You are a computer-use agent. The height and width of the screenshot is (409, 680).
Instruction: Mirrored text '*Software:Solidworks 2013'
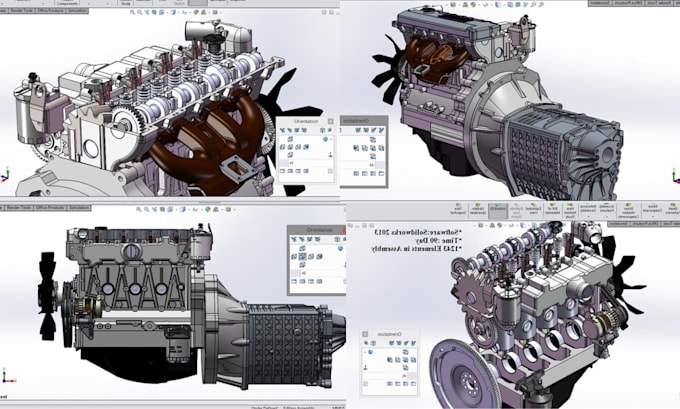pos(416,232)
